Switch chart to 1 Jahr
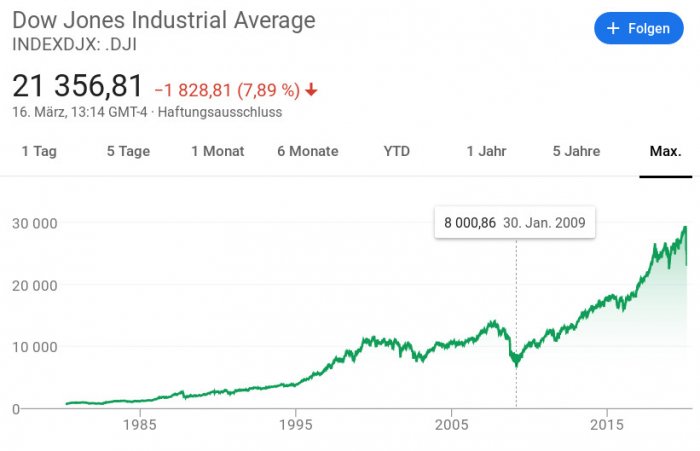This screenshot has width=700, height=451. tap(486, 151)
